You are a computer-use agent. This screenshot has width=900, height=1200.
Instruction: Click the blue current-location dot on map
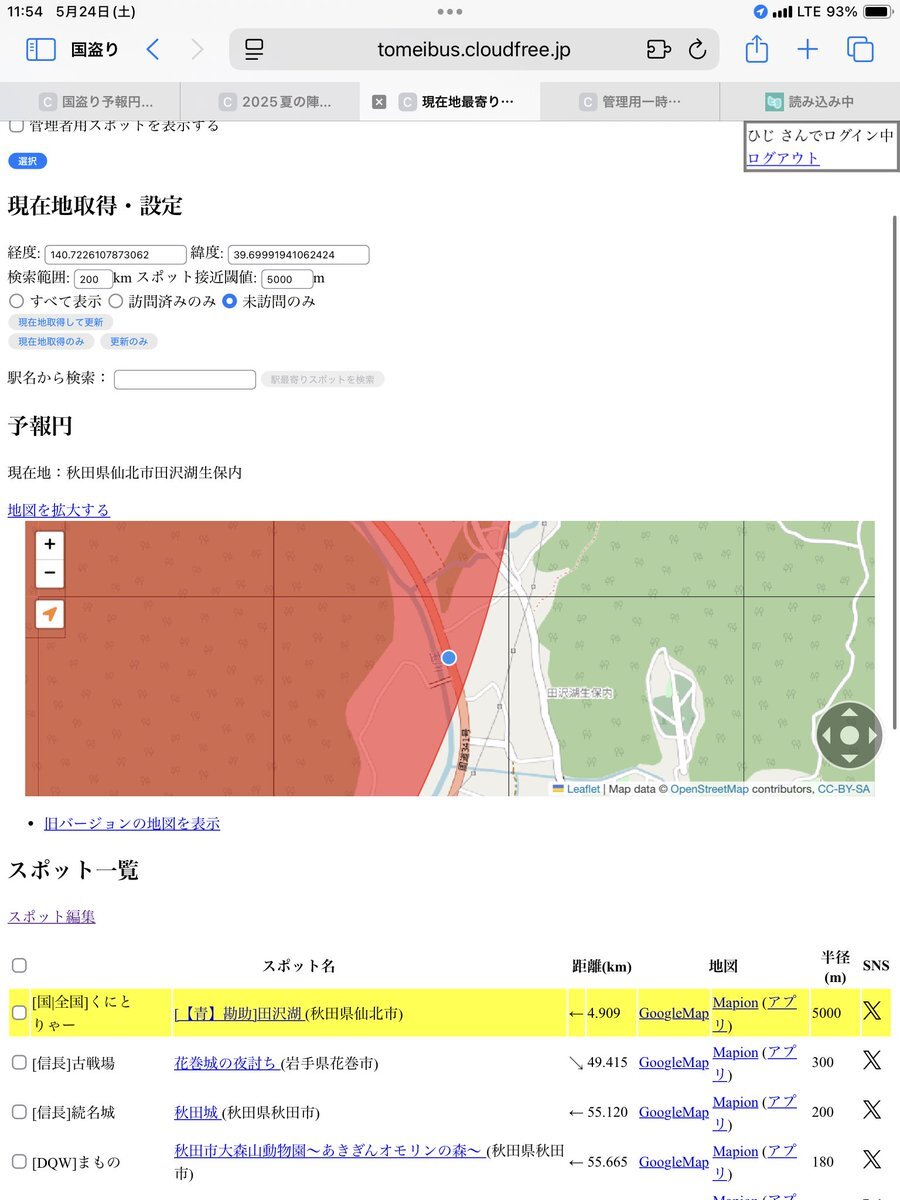coord(449,657)
